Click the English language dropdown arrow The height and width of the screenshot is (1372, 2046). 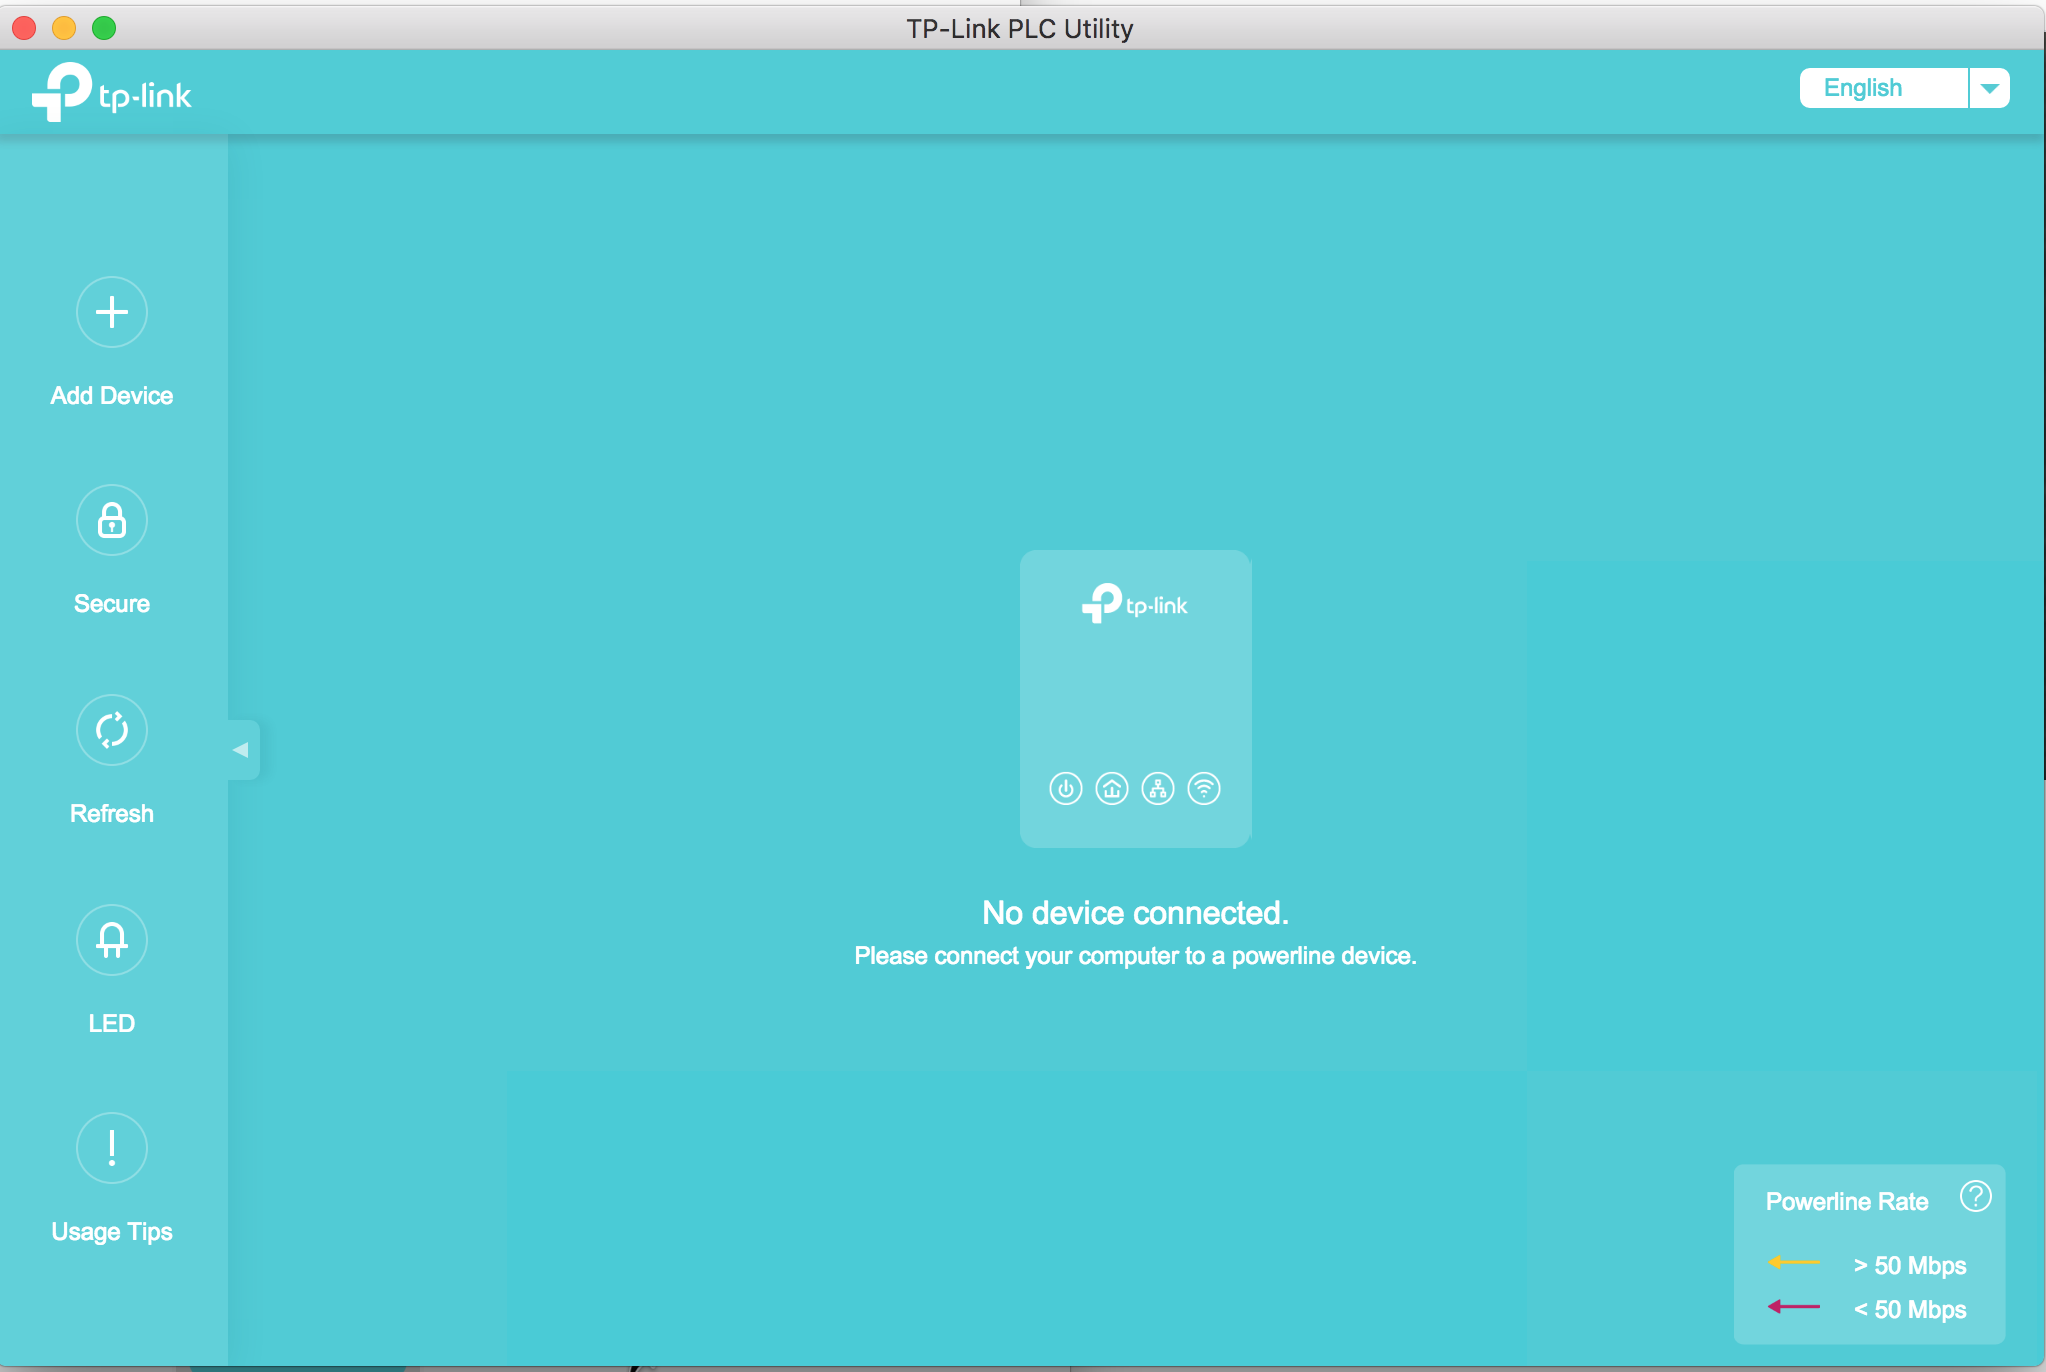pyautogui.click(x=1989, y=89)
